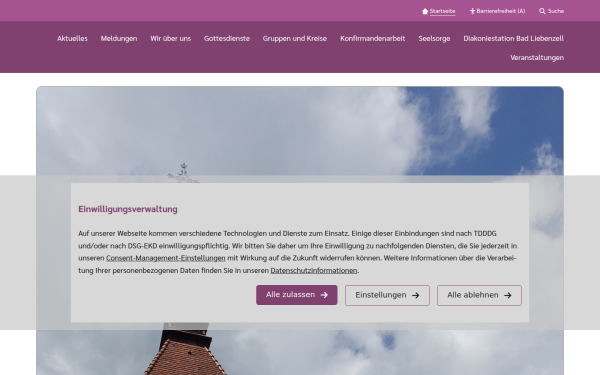Open Konfirmandenarbeit in the navigation

click(372, 38)
